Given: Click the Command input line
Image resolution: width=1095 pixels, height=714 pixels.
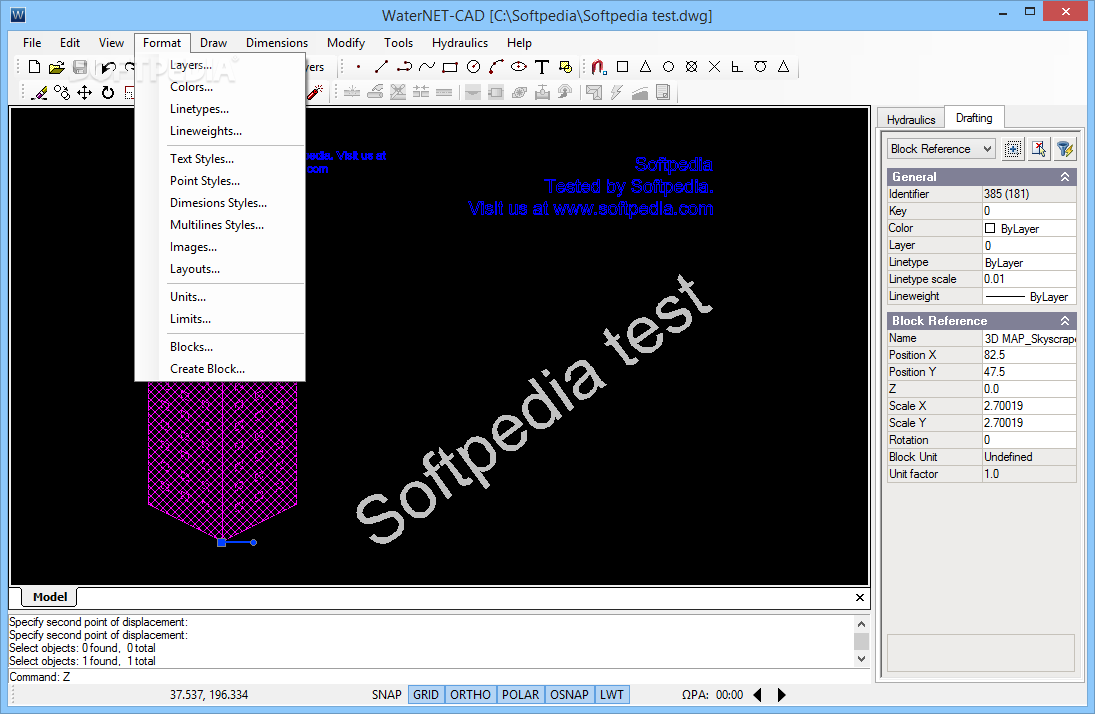Looking at the screenshot, I should coord(439,677).
